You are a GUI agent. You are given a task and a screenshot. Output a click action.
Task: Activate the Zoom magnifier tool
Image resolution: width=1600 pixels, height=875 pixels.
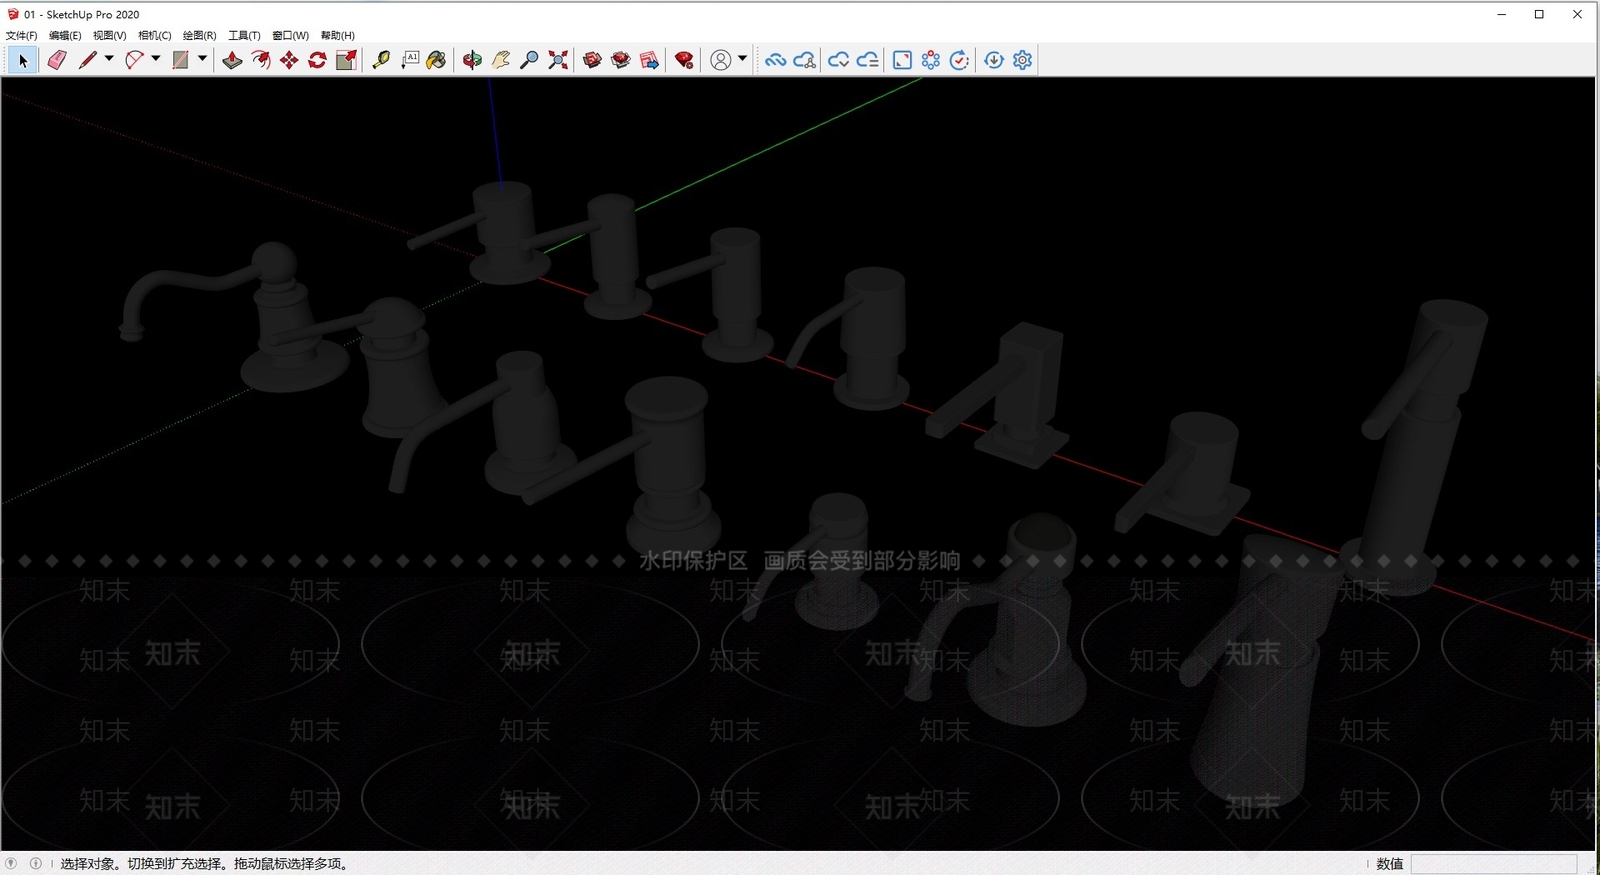(x=530, y=60)
